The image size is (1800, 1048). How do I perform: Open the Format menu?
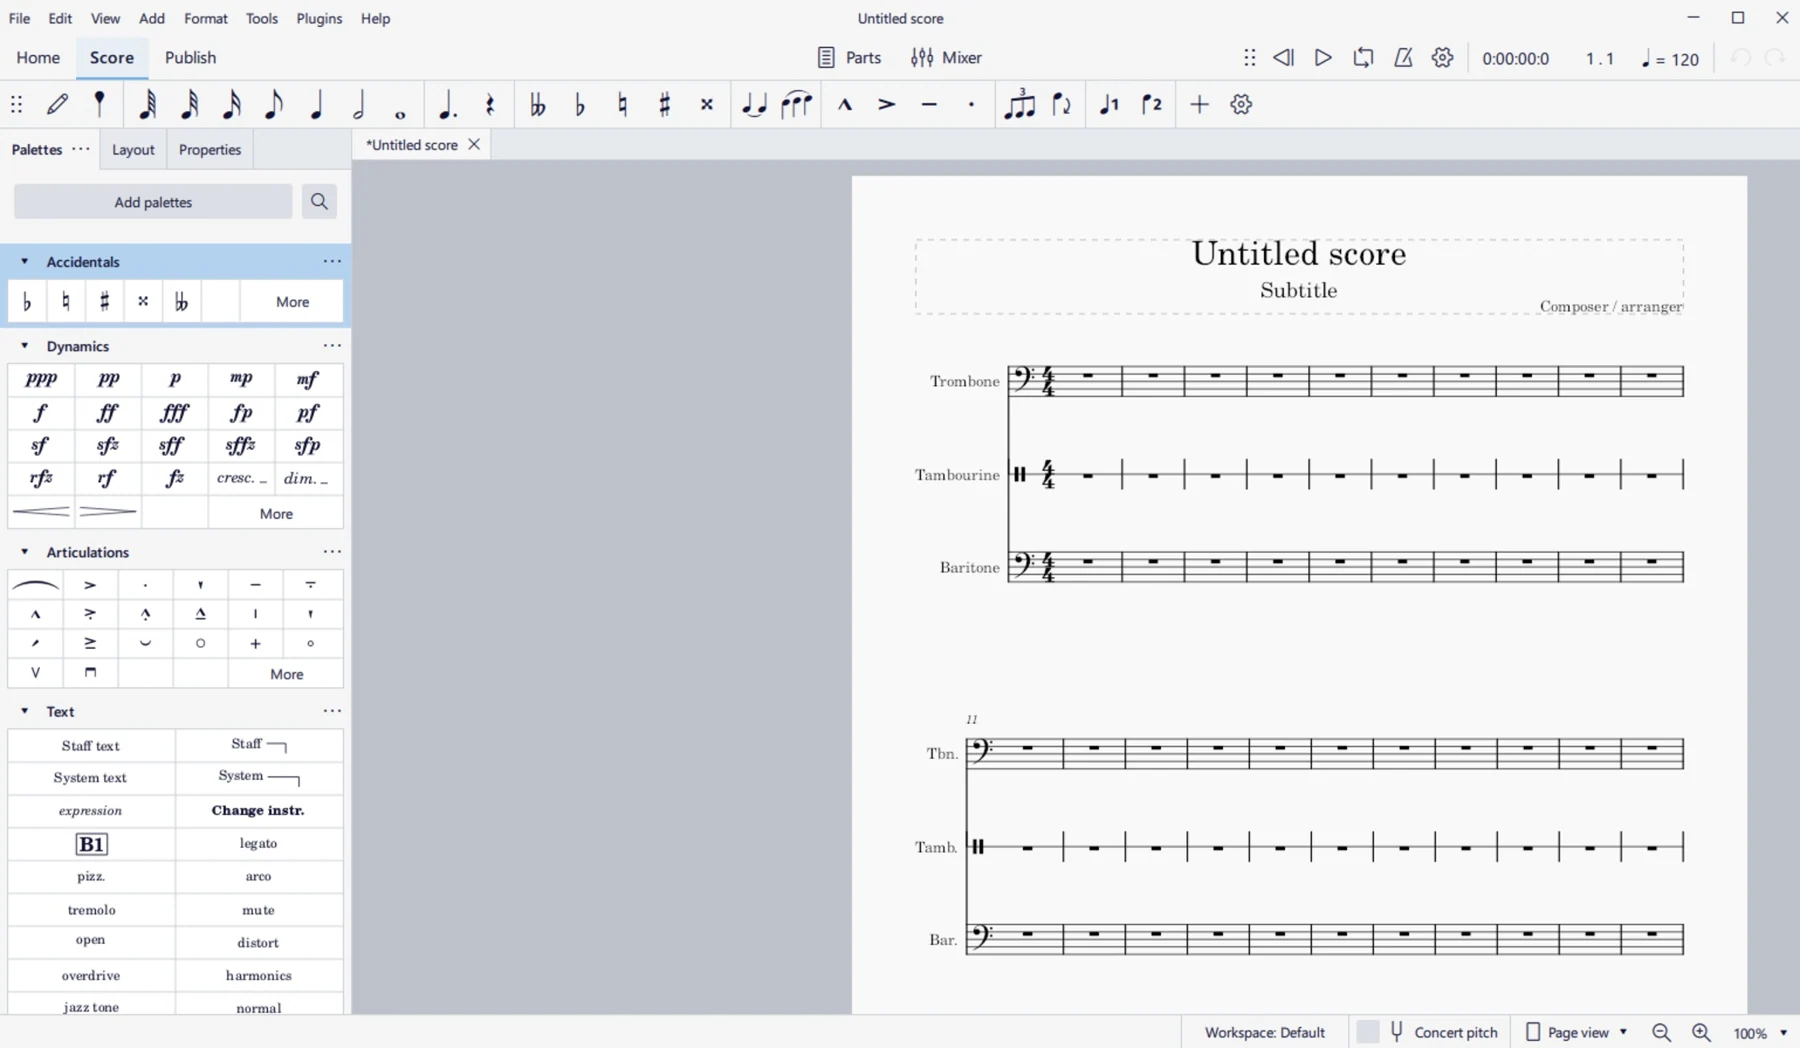click(x=205, y=18)
